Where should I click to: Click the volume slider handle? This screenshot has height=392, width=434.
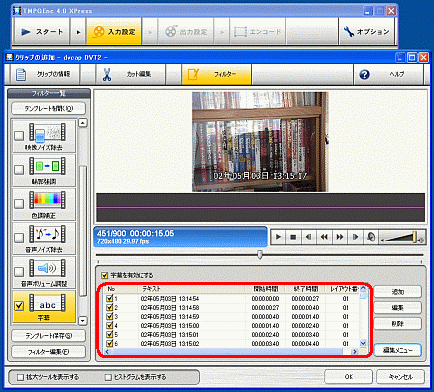coord(414,237)
